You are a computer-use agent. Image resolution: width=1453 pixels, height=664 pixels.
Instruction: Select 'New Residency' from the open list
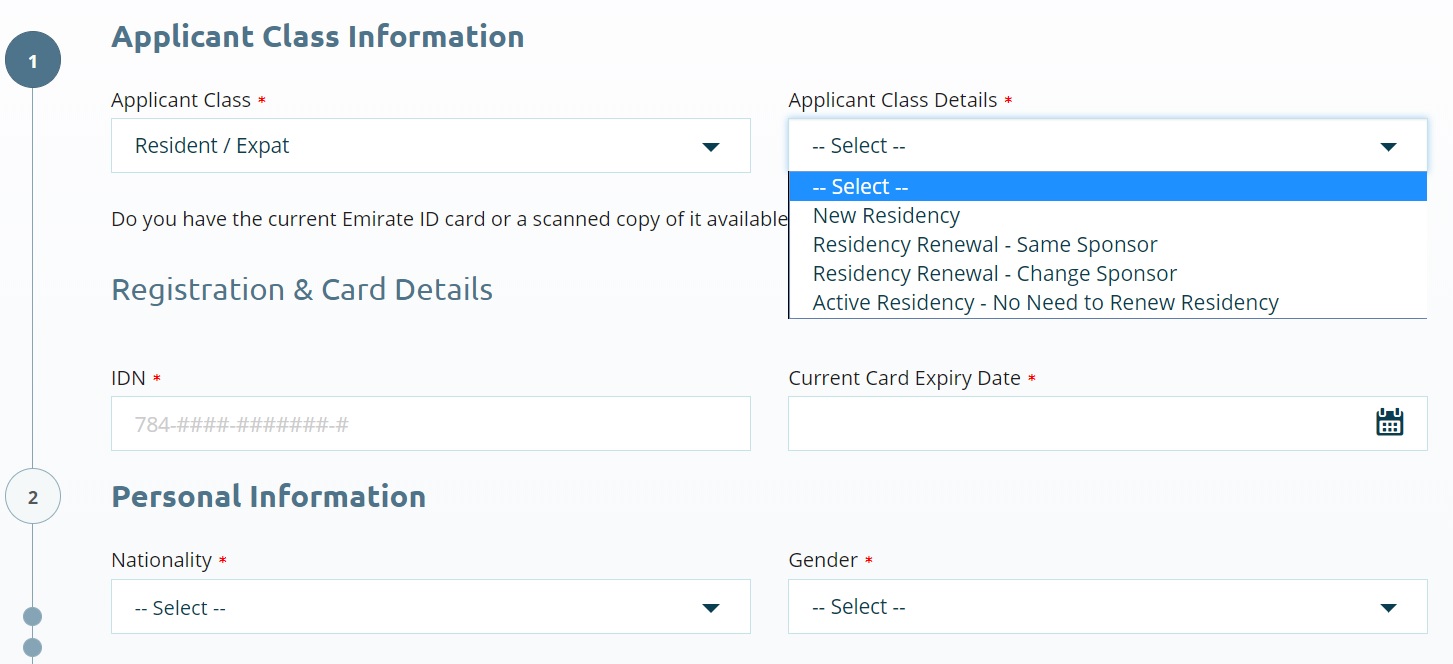tap(886, 215)
